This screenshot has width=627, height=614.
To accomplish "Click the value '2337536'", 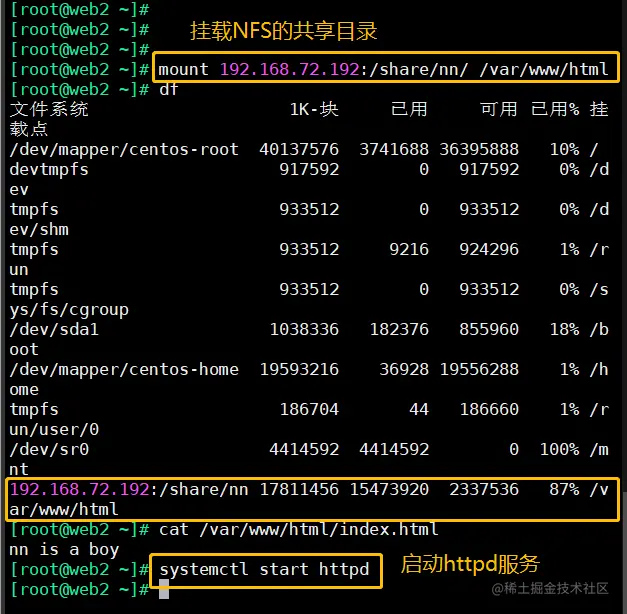I will point(484,490).
